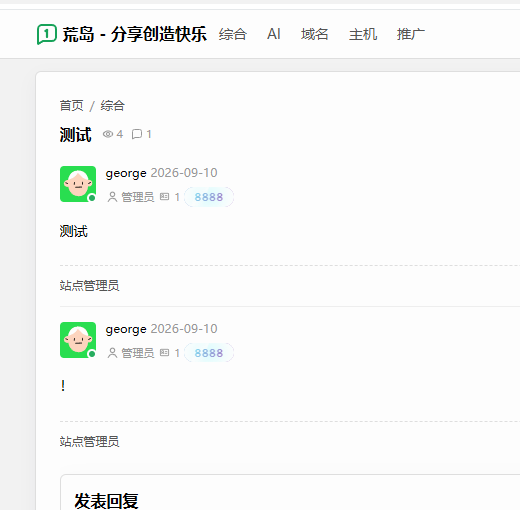Open the 测试 post title heading

click(x=75, y=134)
